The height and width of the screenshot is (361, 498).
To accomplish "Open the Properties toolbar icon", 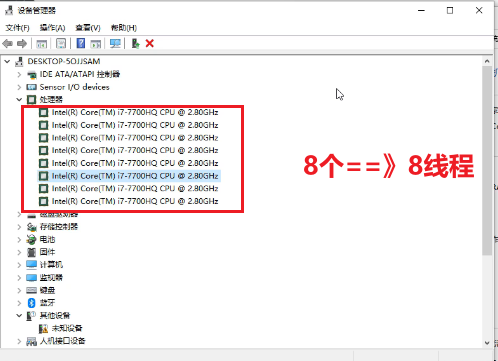I will coord(61,43).
